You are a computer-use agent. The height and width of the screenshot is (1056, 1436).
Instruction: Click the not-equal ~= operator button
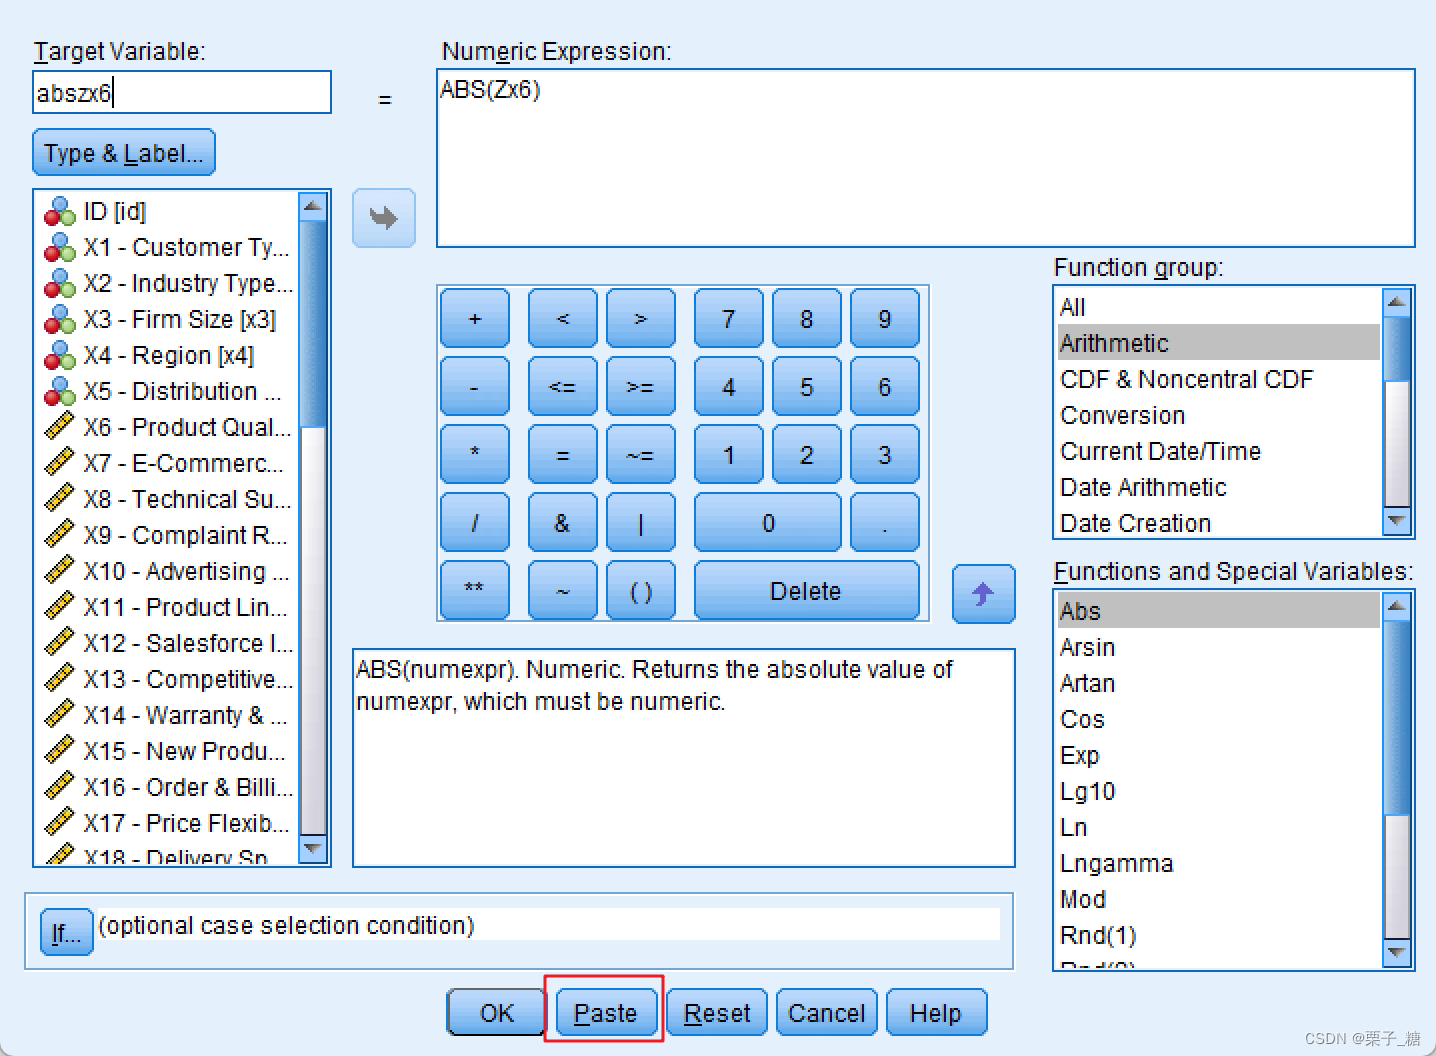[x=641, y=454]
